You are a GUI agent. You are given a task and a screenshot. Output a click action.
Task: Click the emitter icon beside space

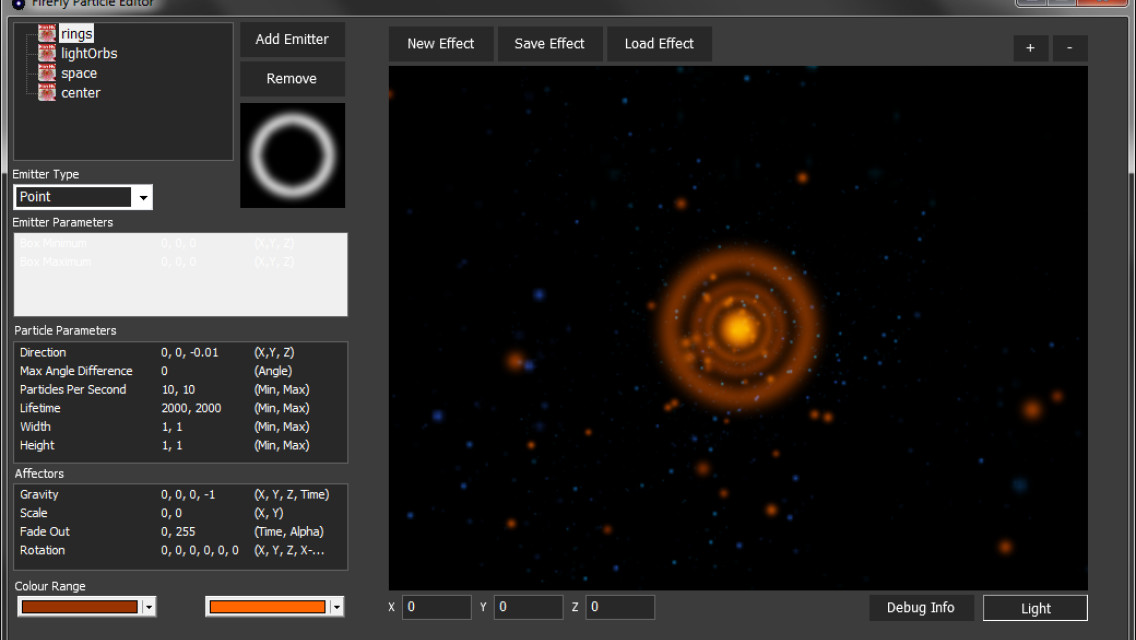[x=46, y=73]
